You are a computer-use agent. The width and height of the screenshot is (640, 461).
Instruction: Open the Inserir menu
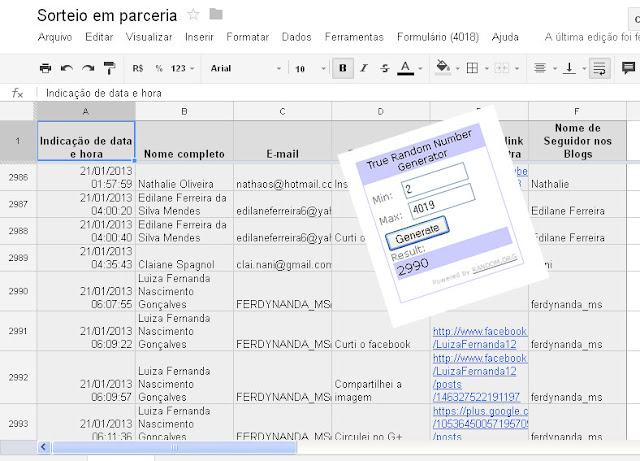pos(199,37)
